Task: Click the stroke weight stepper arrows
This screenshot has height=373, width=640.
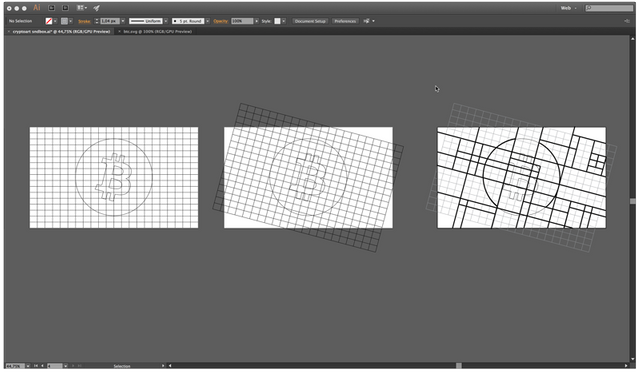Action: (x=97, y=21)
